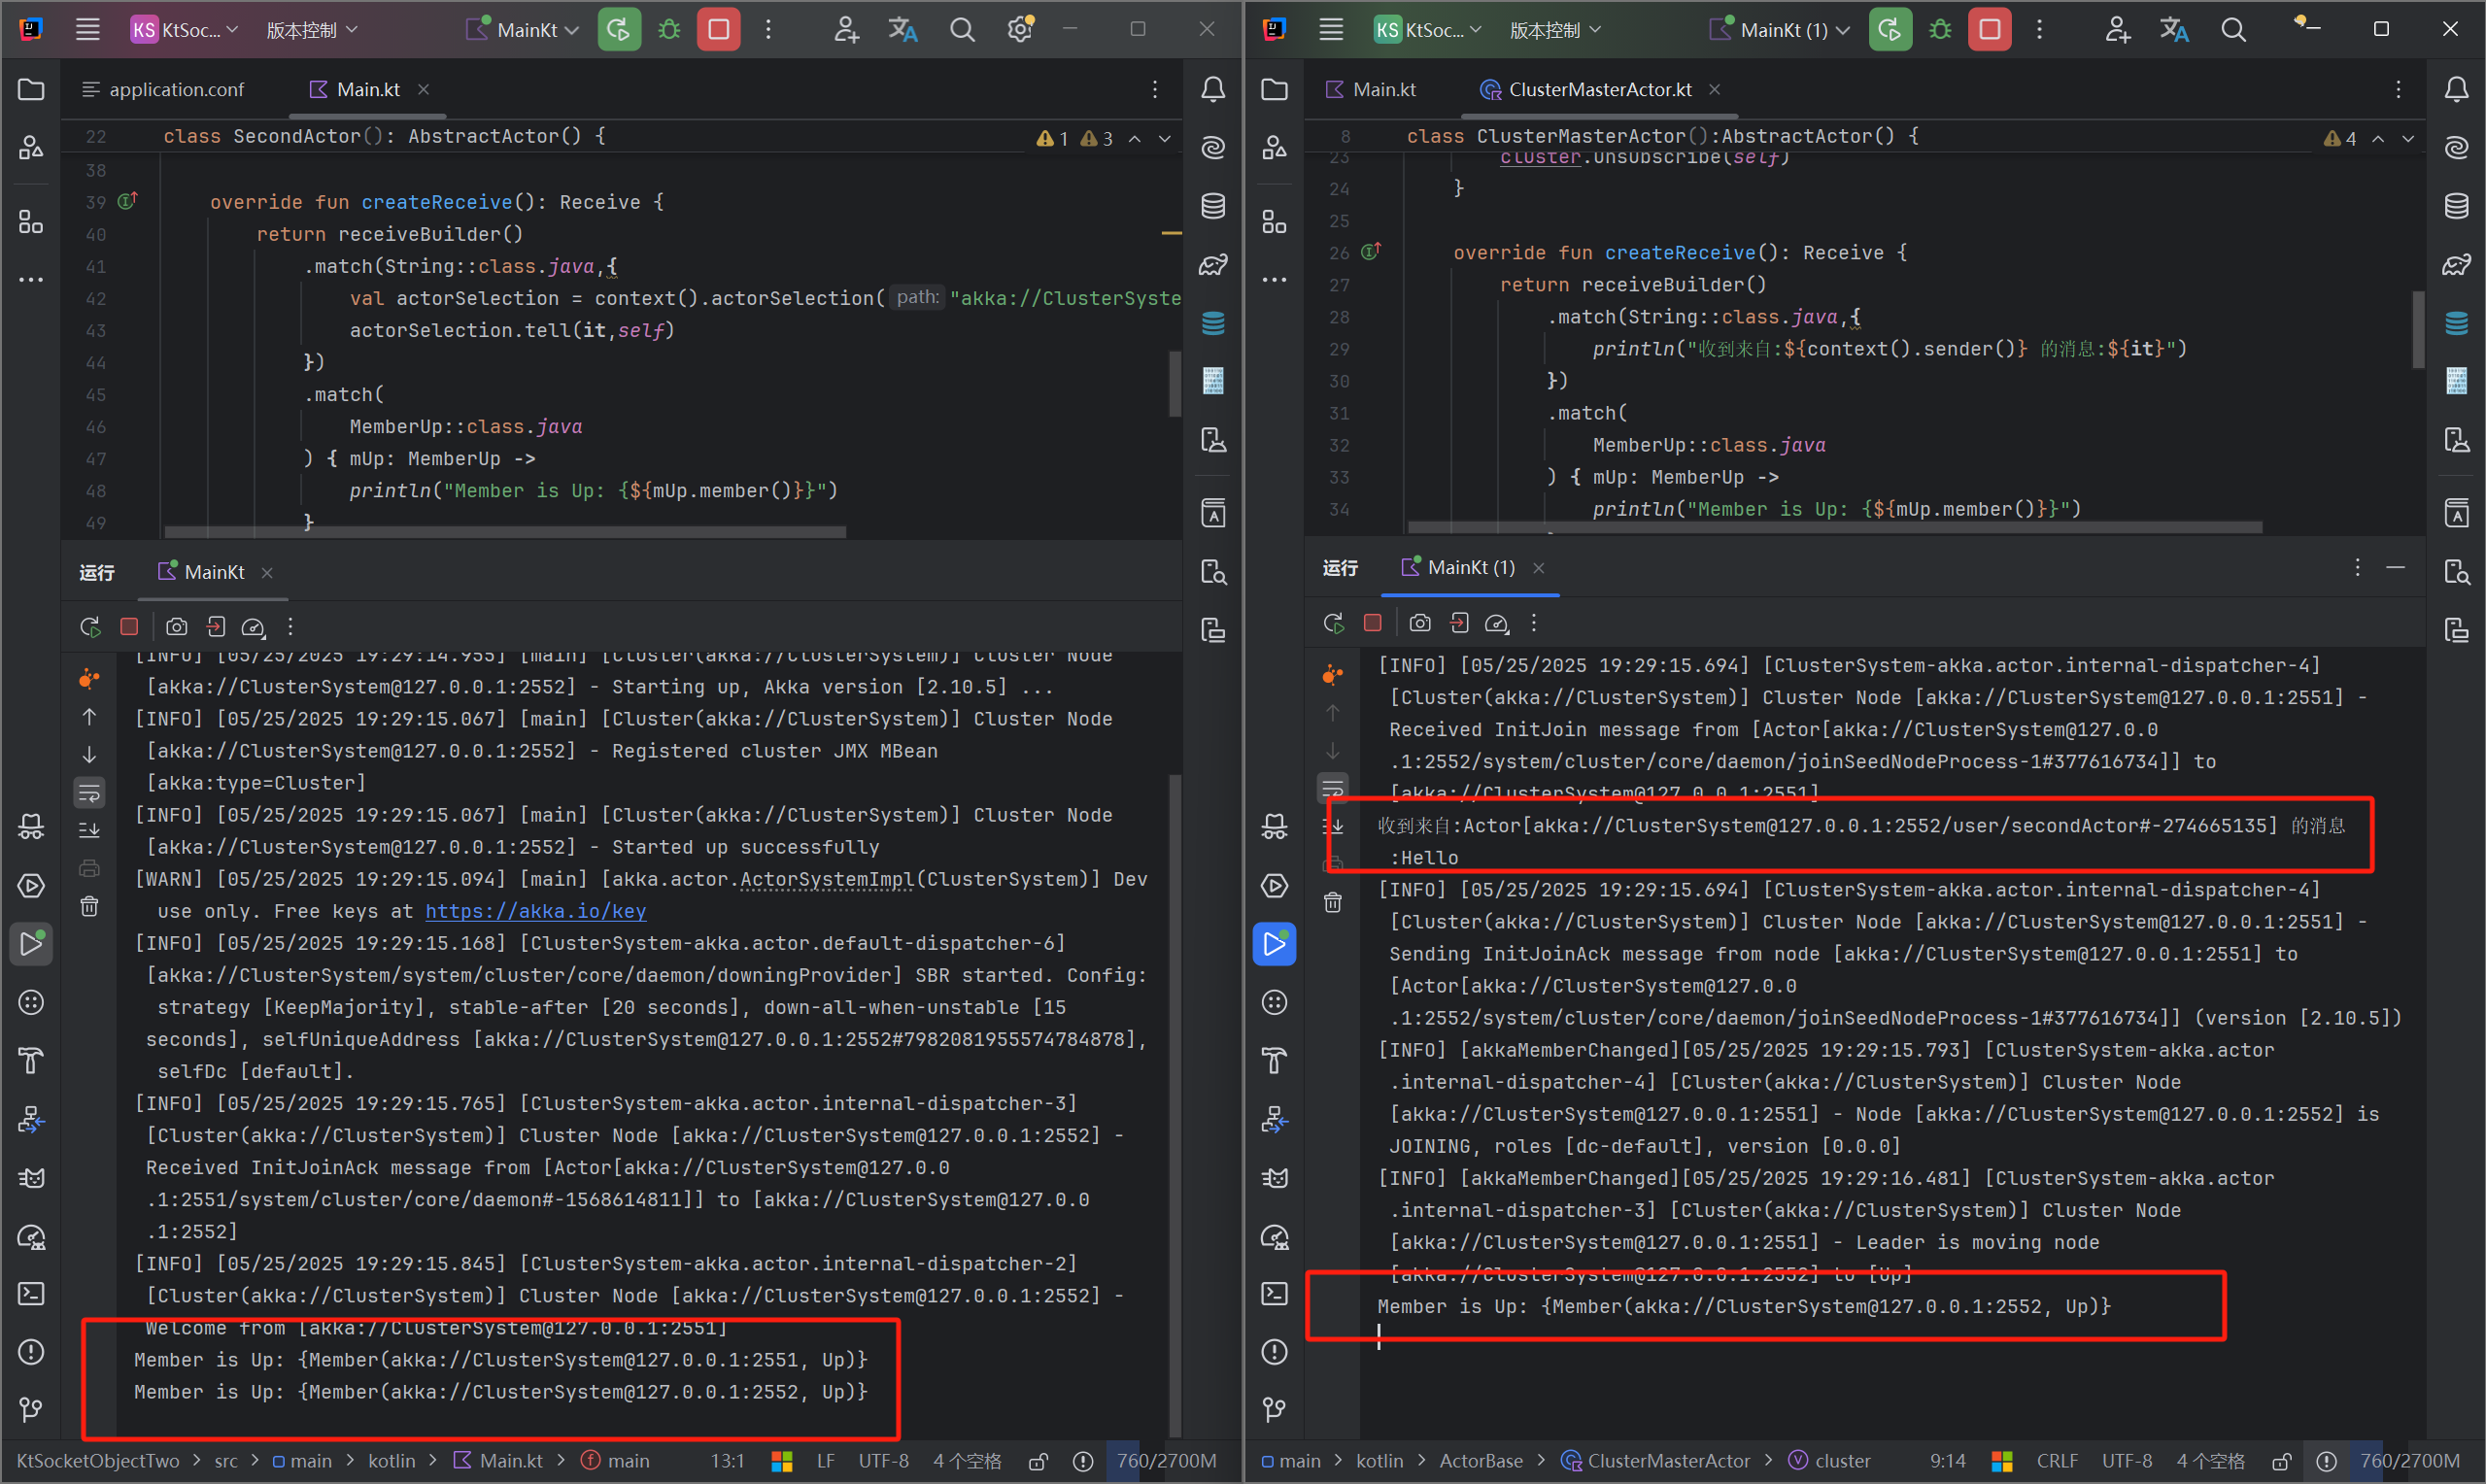Screen dimensions: 2486x1484
Task: Open MainKt (1) run configuration dropdown
Action: tap(1779, 30)
